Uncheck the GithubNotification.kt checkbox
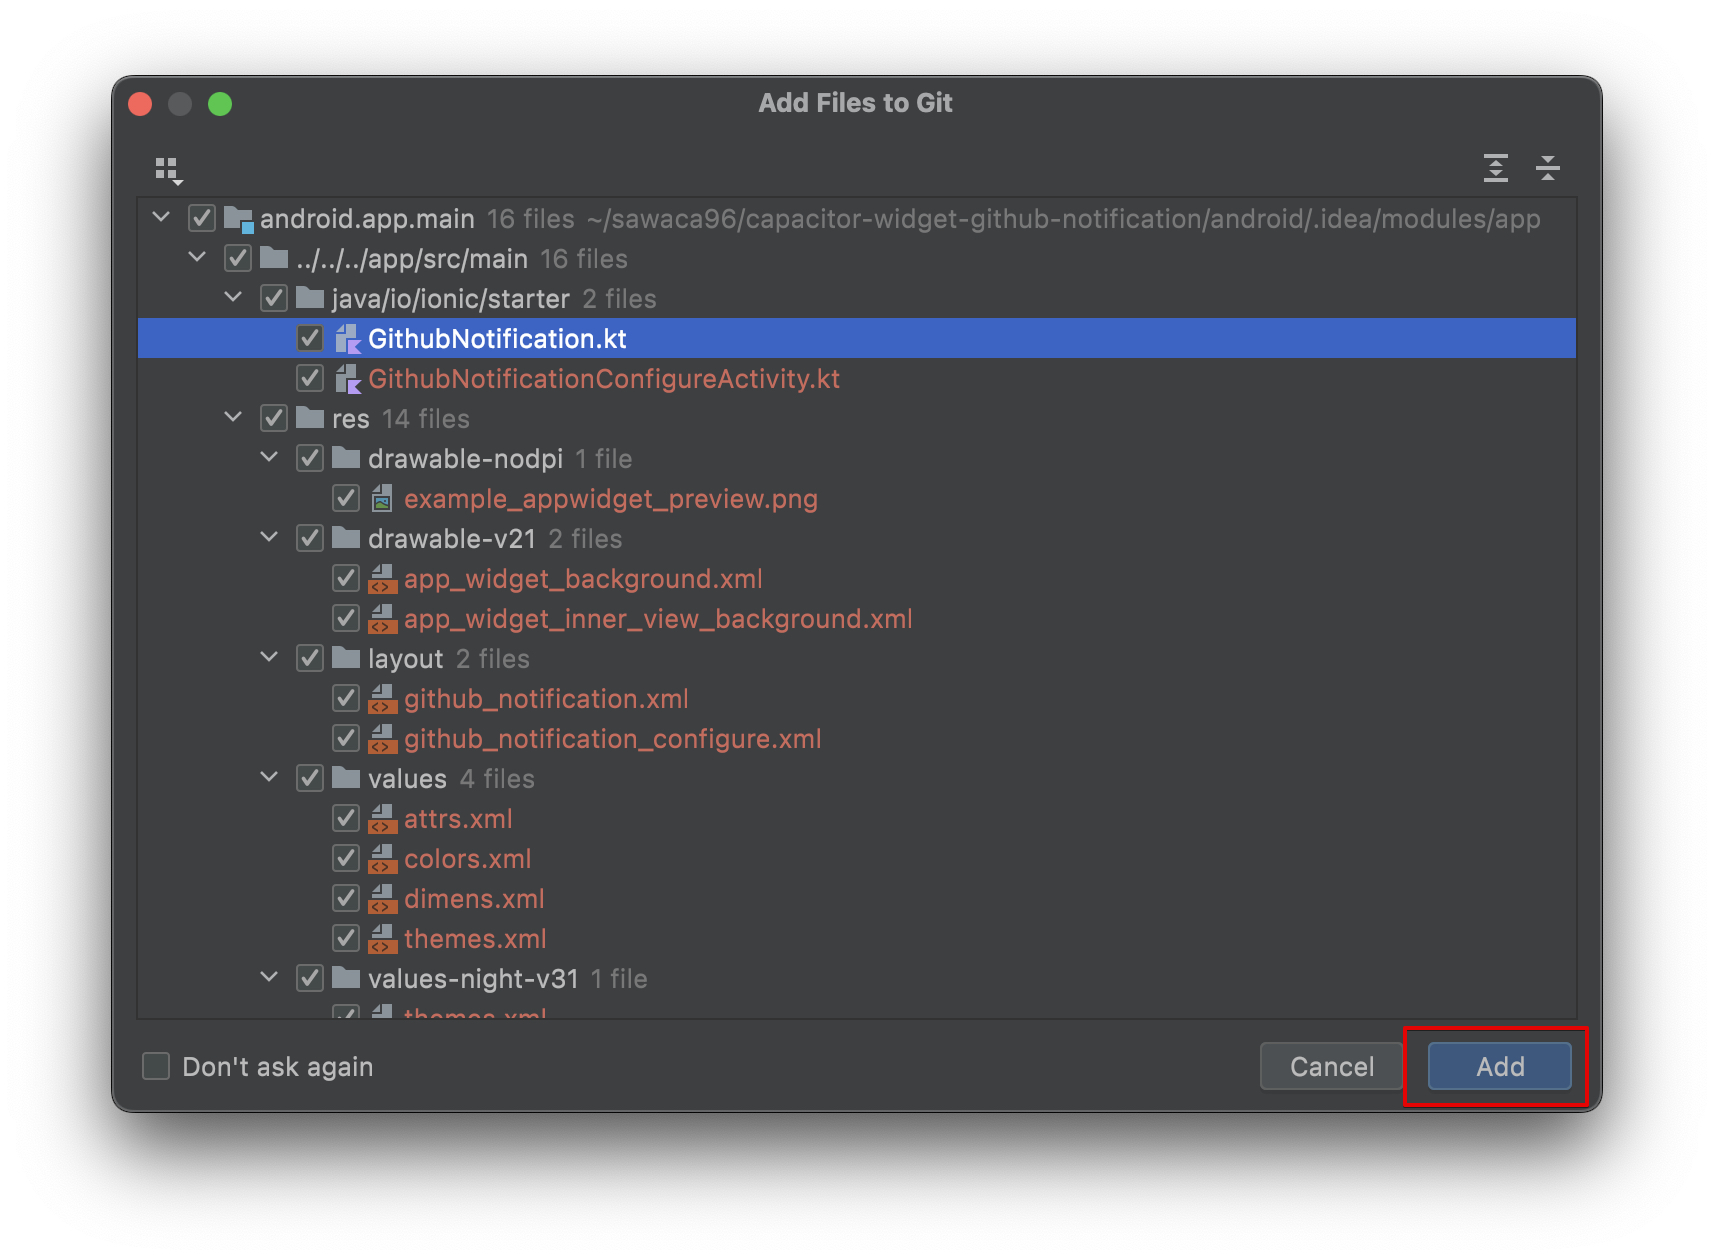The image size is (1714, 1260). tap(310, 338)
